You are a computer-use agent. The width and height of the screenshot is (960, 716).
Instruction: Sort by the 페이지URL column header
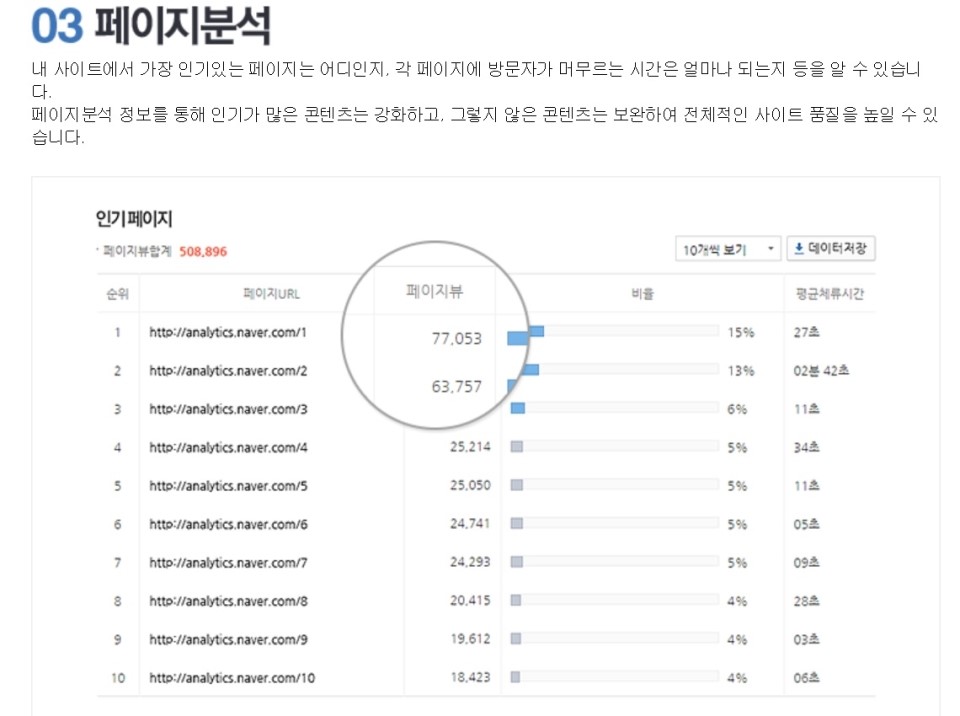tap(271, 294)
